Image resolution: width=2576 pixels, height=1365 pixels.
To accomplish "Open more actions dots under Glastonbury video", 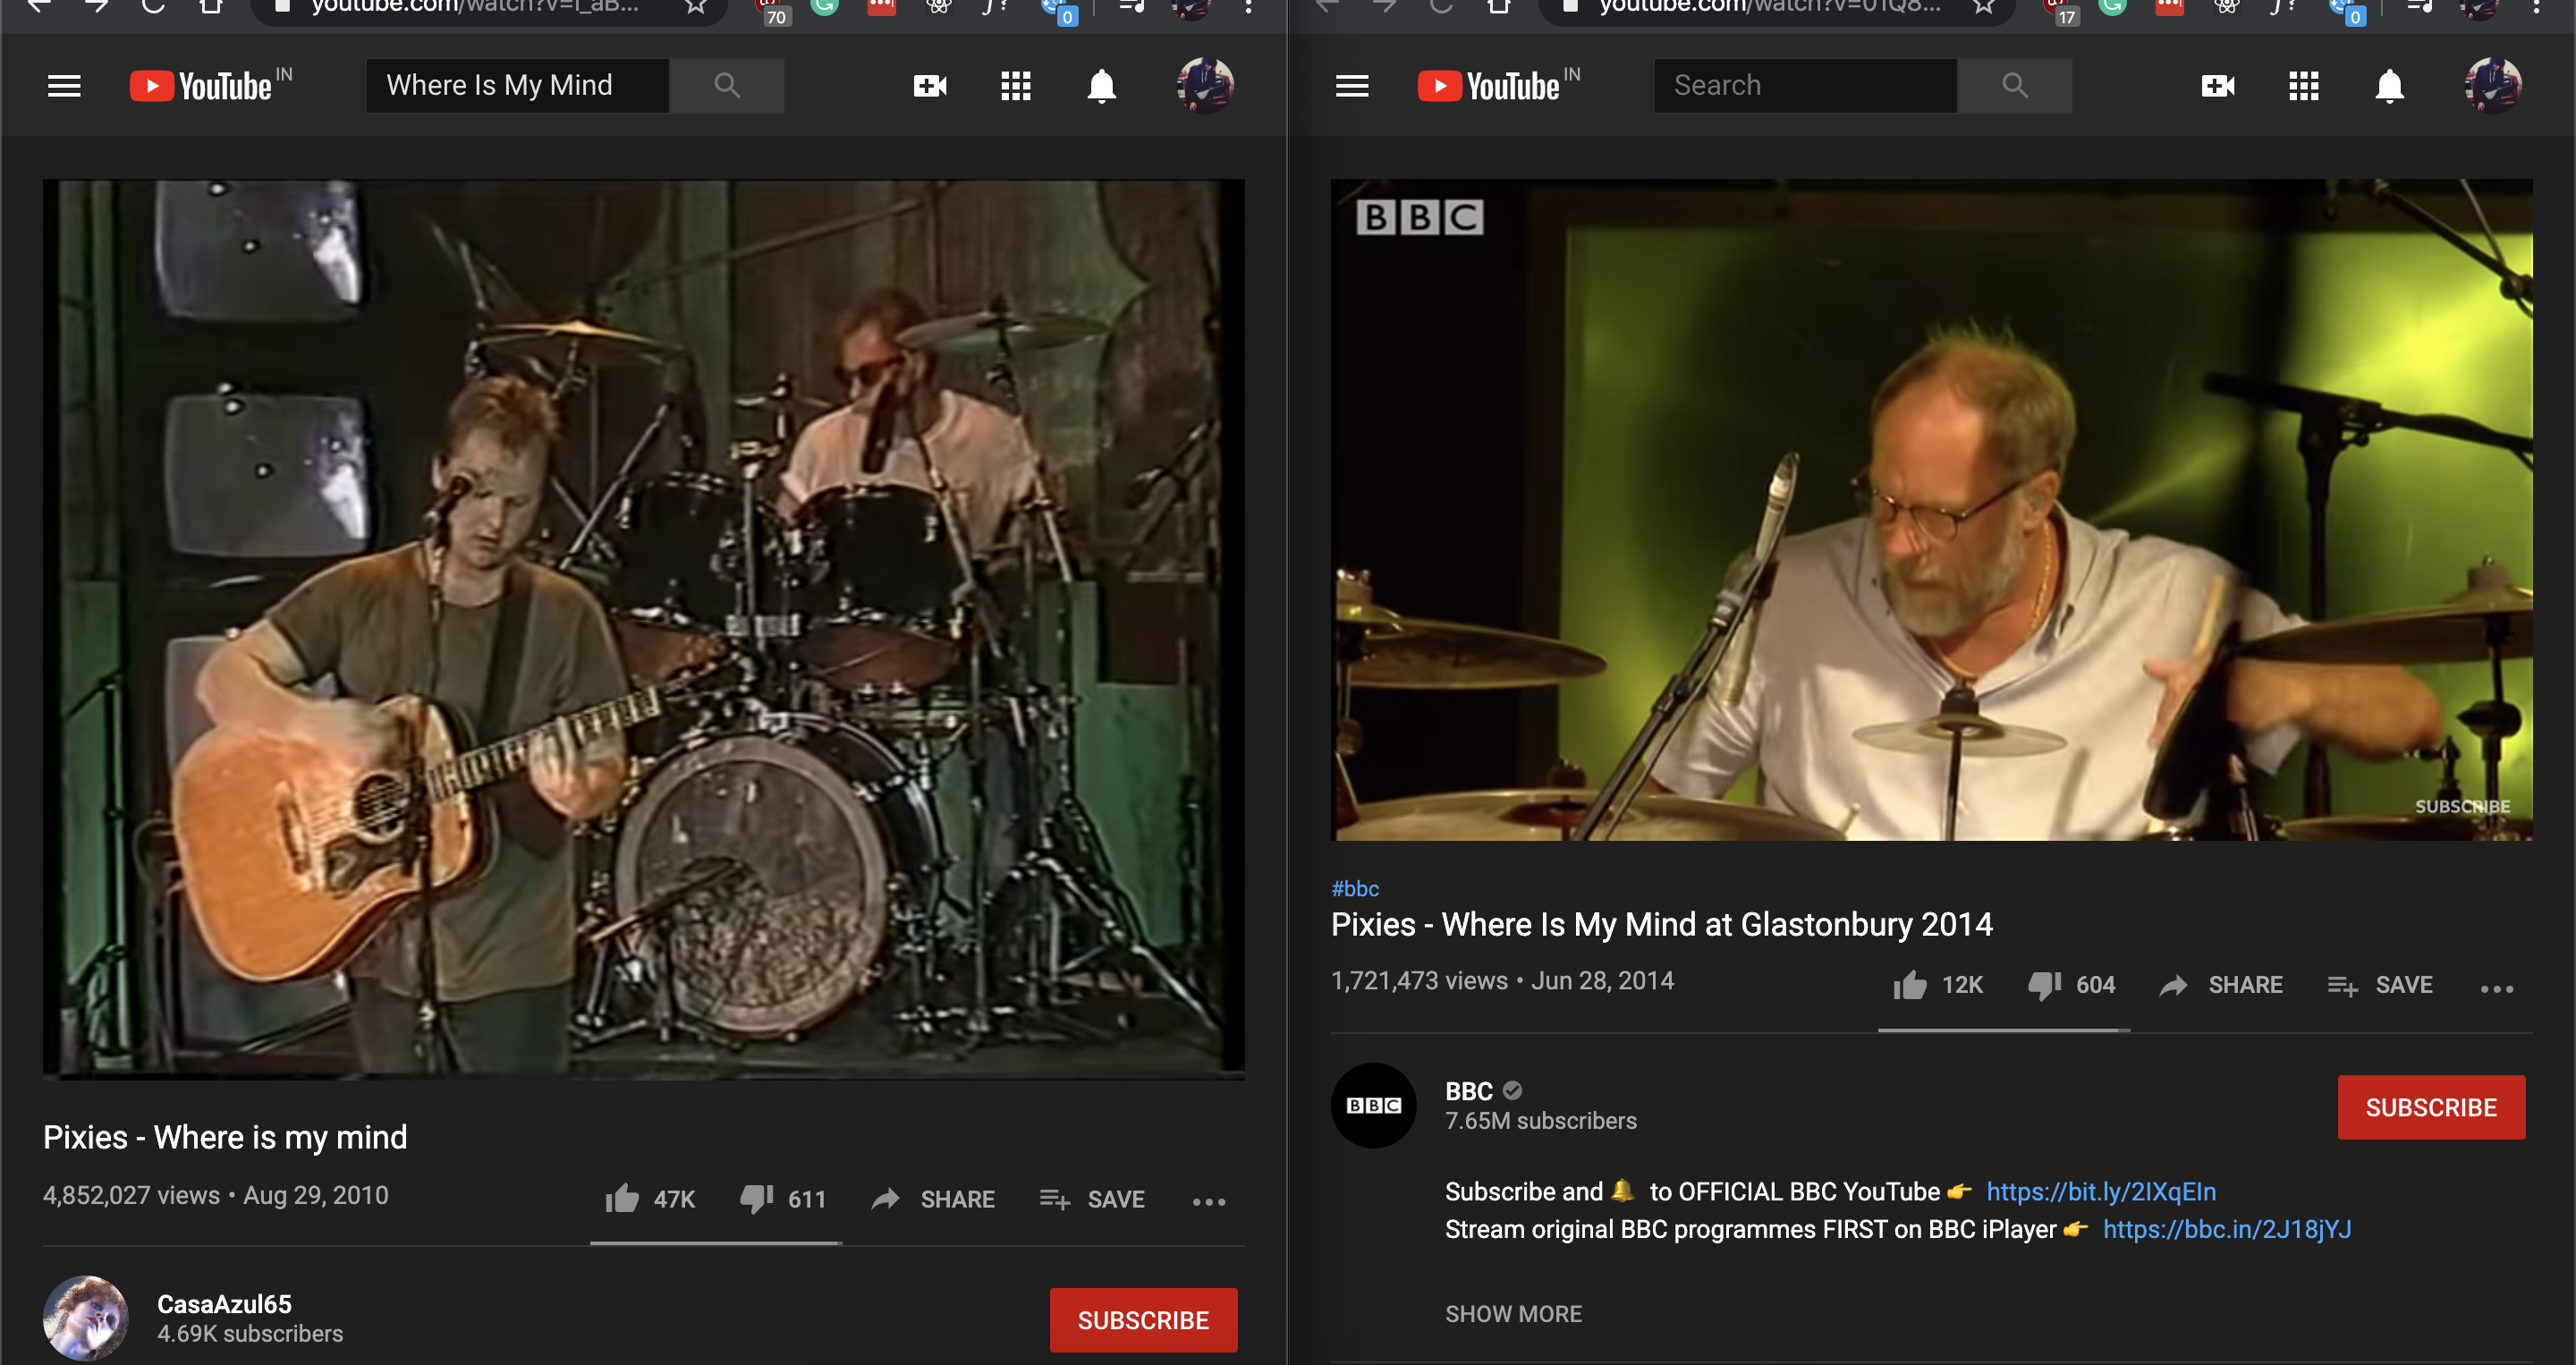I will click(2497, 988).
